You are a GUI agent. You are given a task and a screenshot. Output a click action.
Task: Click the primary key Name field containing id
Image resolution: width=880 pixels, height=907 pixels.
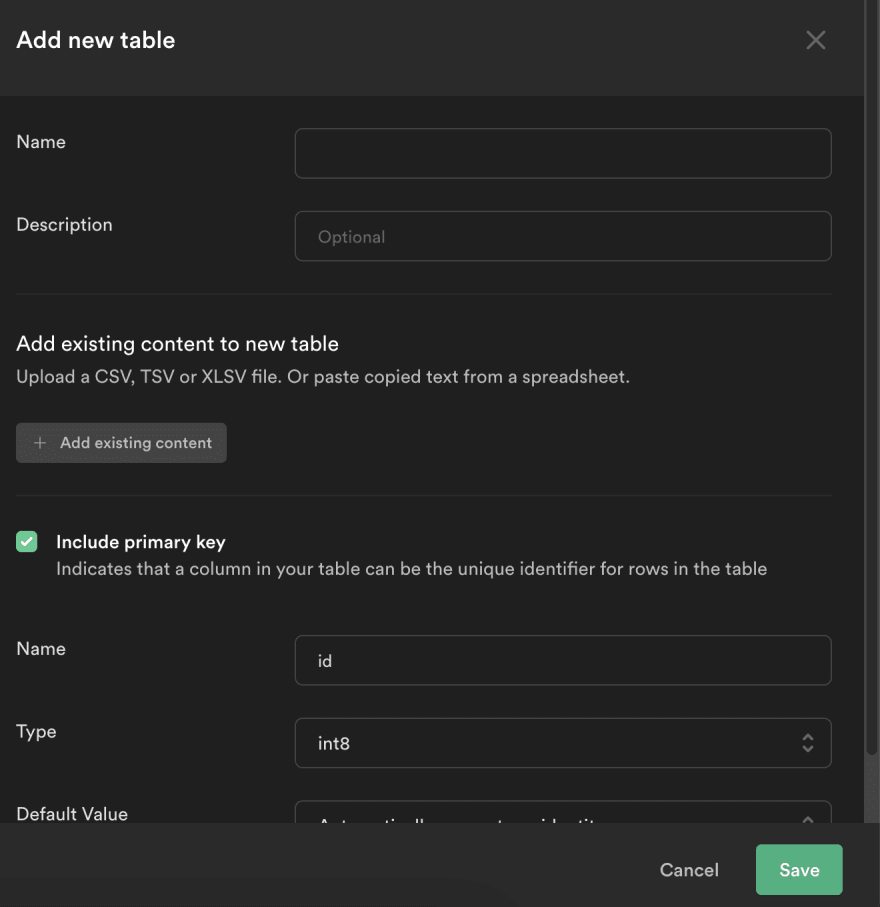pyautogui.click(x=563, y=660)
